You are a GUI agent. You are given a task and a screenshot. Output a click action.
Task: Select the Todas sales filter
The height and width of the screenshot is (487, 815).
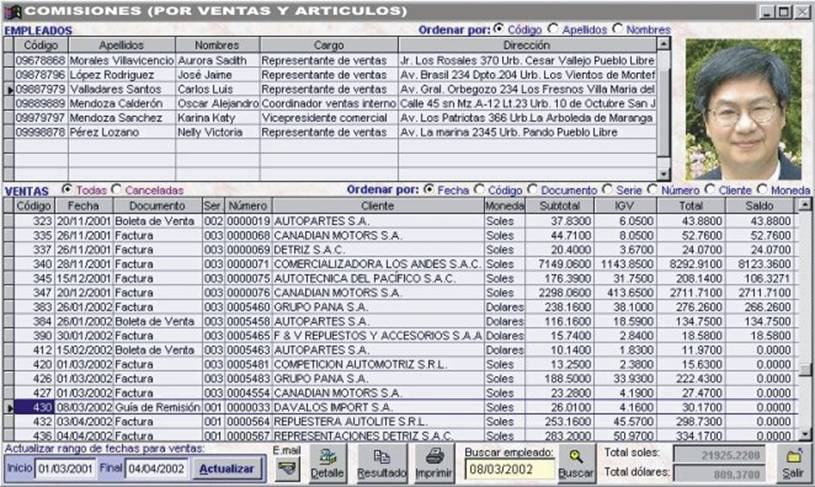pyautogui.click(x=67, y=190)
